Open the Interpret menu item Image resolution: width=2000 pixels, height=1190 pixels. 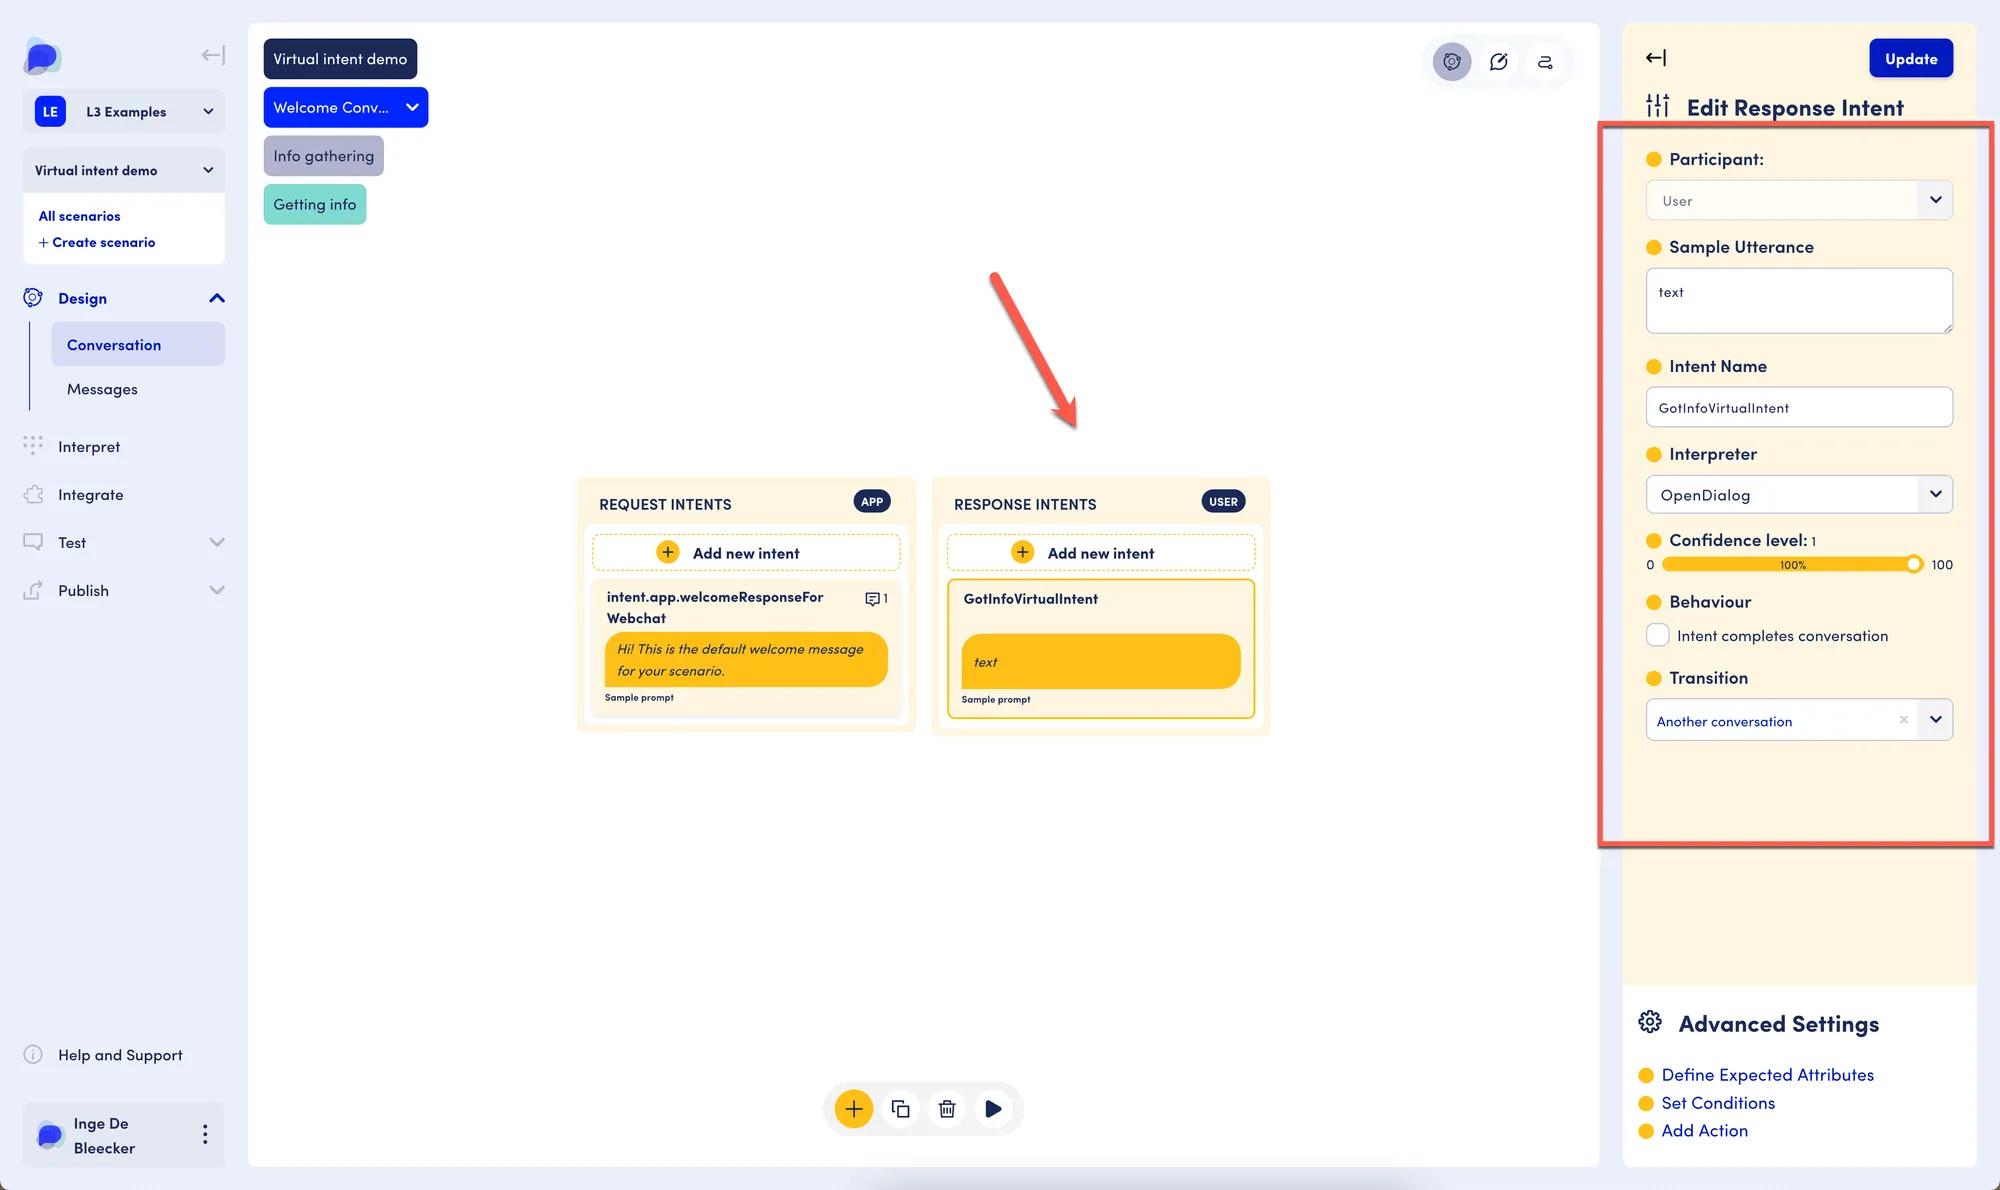(89, 446)
